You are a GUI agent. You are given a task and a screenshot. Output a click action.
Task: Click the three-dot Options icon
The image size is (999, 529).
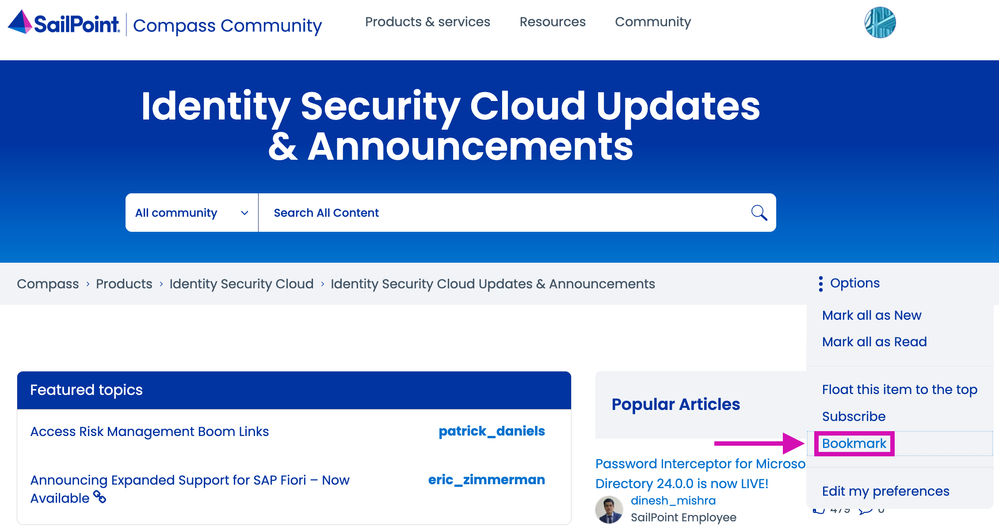(x=820, y=284)
